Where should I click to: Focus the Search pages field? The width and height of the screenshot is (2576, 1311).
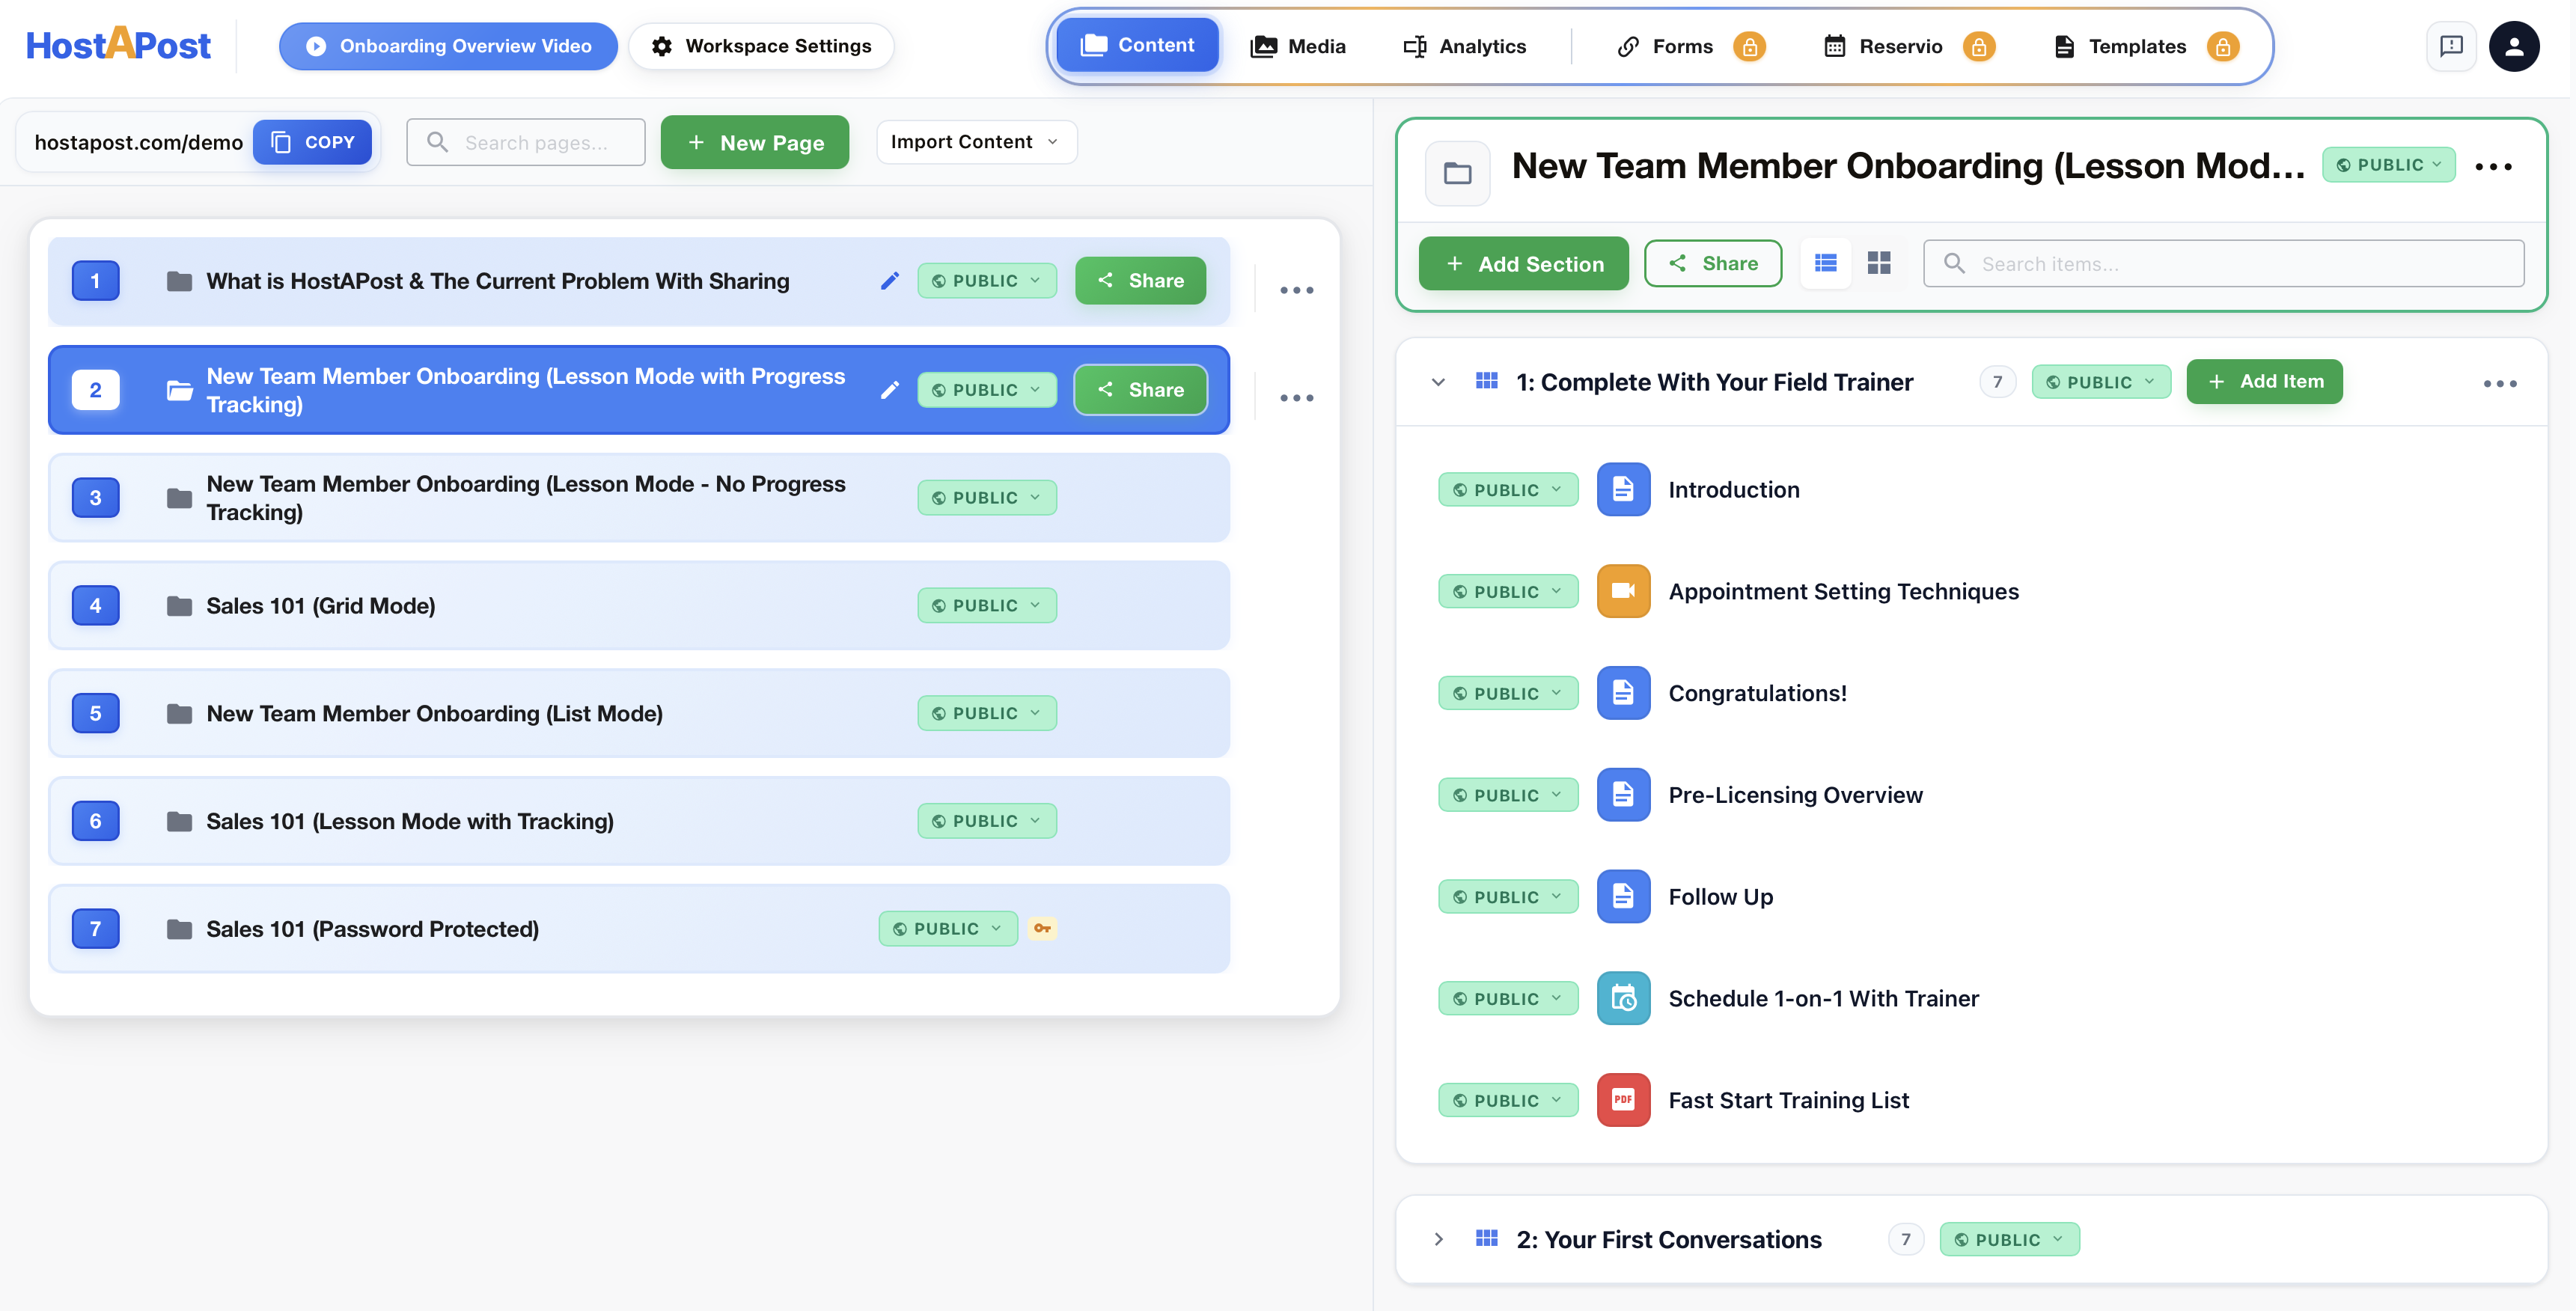click(526, 142)
